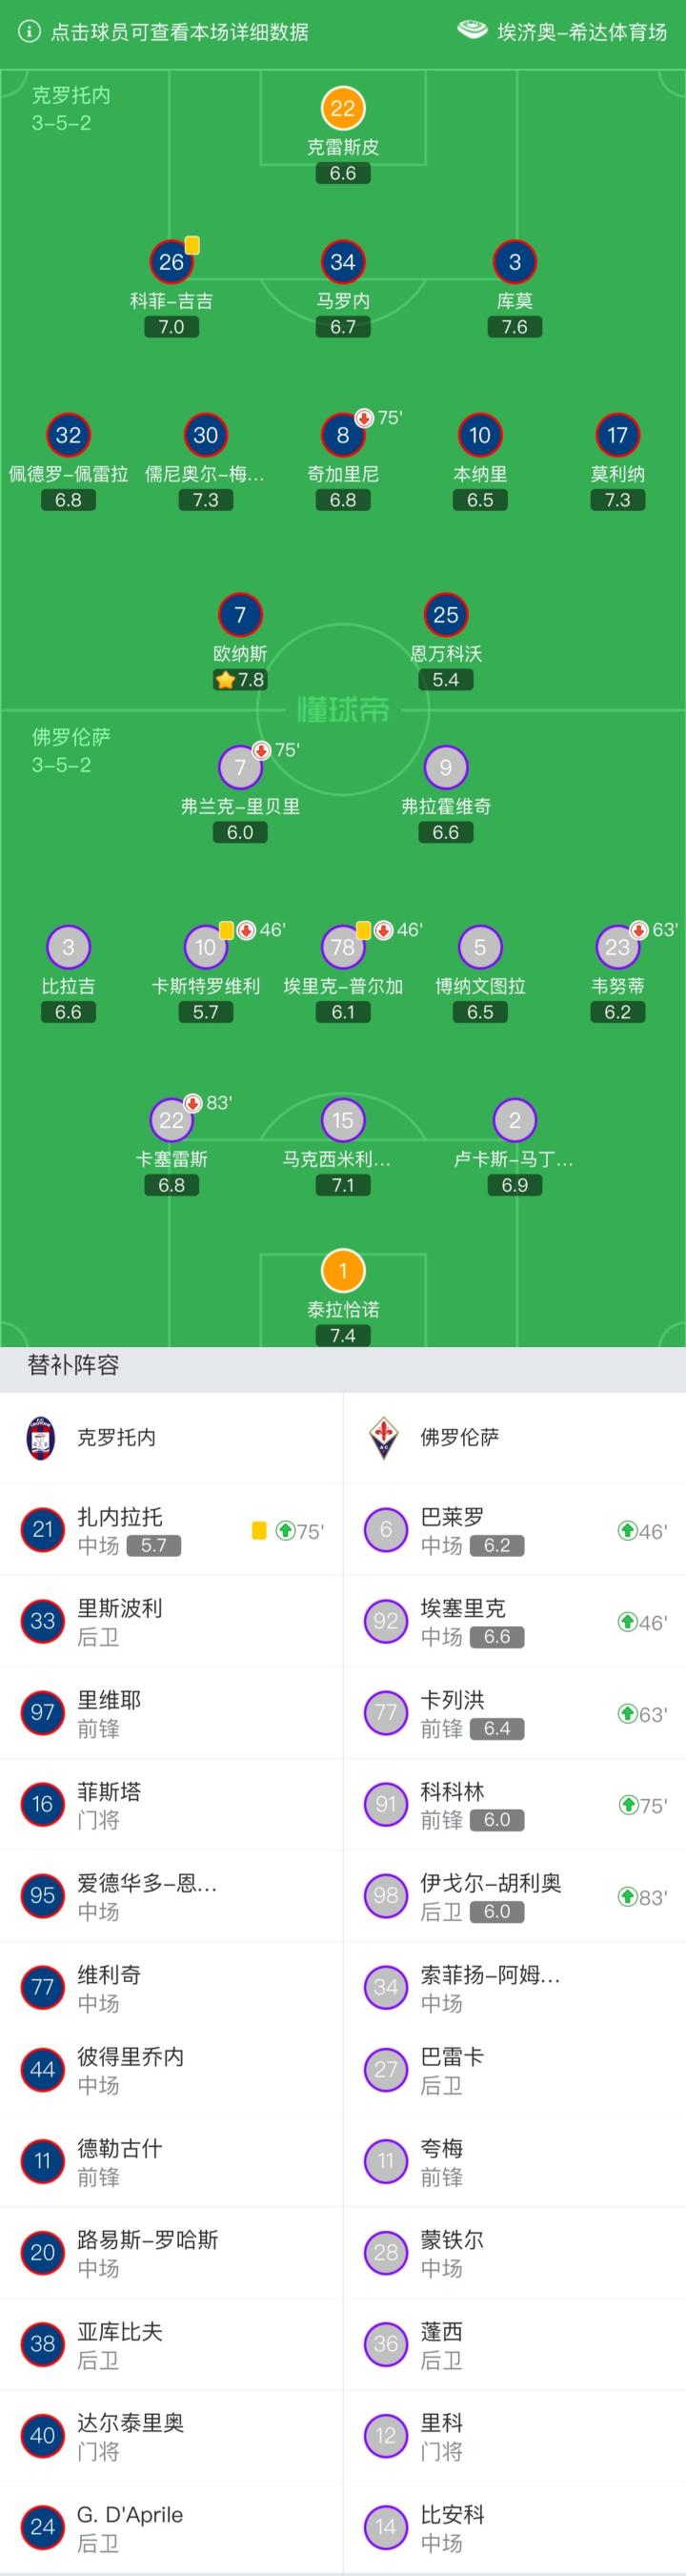Open 弗拉霍维奇's number 9 player badge
The image size is (686, 2576).
(446, 767)
